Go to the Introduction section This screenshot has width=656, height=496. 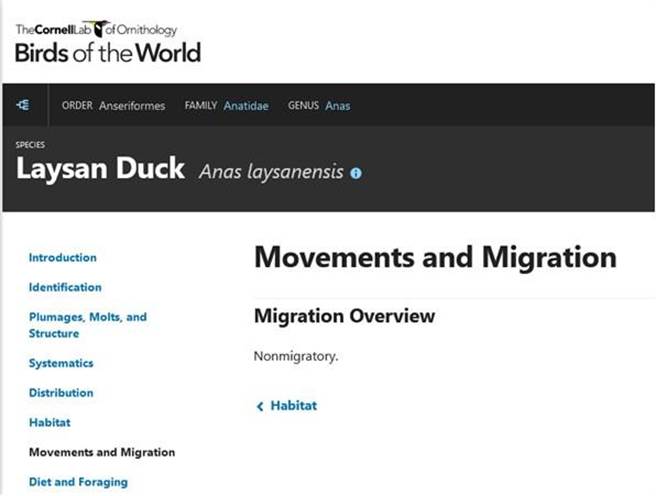(62, 258)
